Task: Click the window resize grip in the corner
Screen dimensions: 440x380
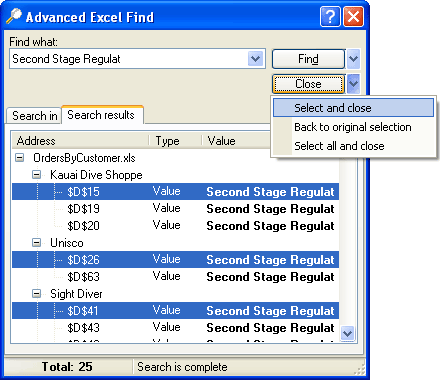Action: coord(360,369)
